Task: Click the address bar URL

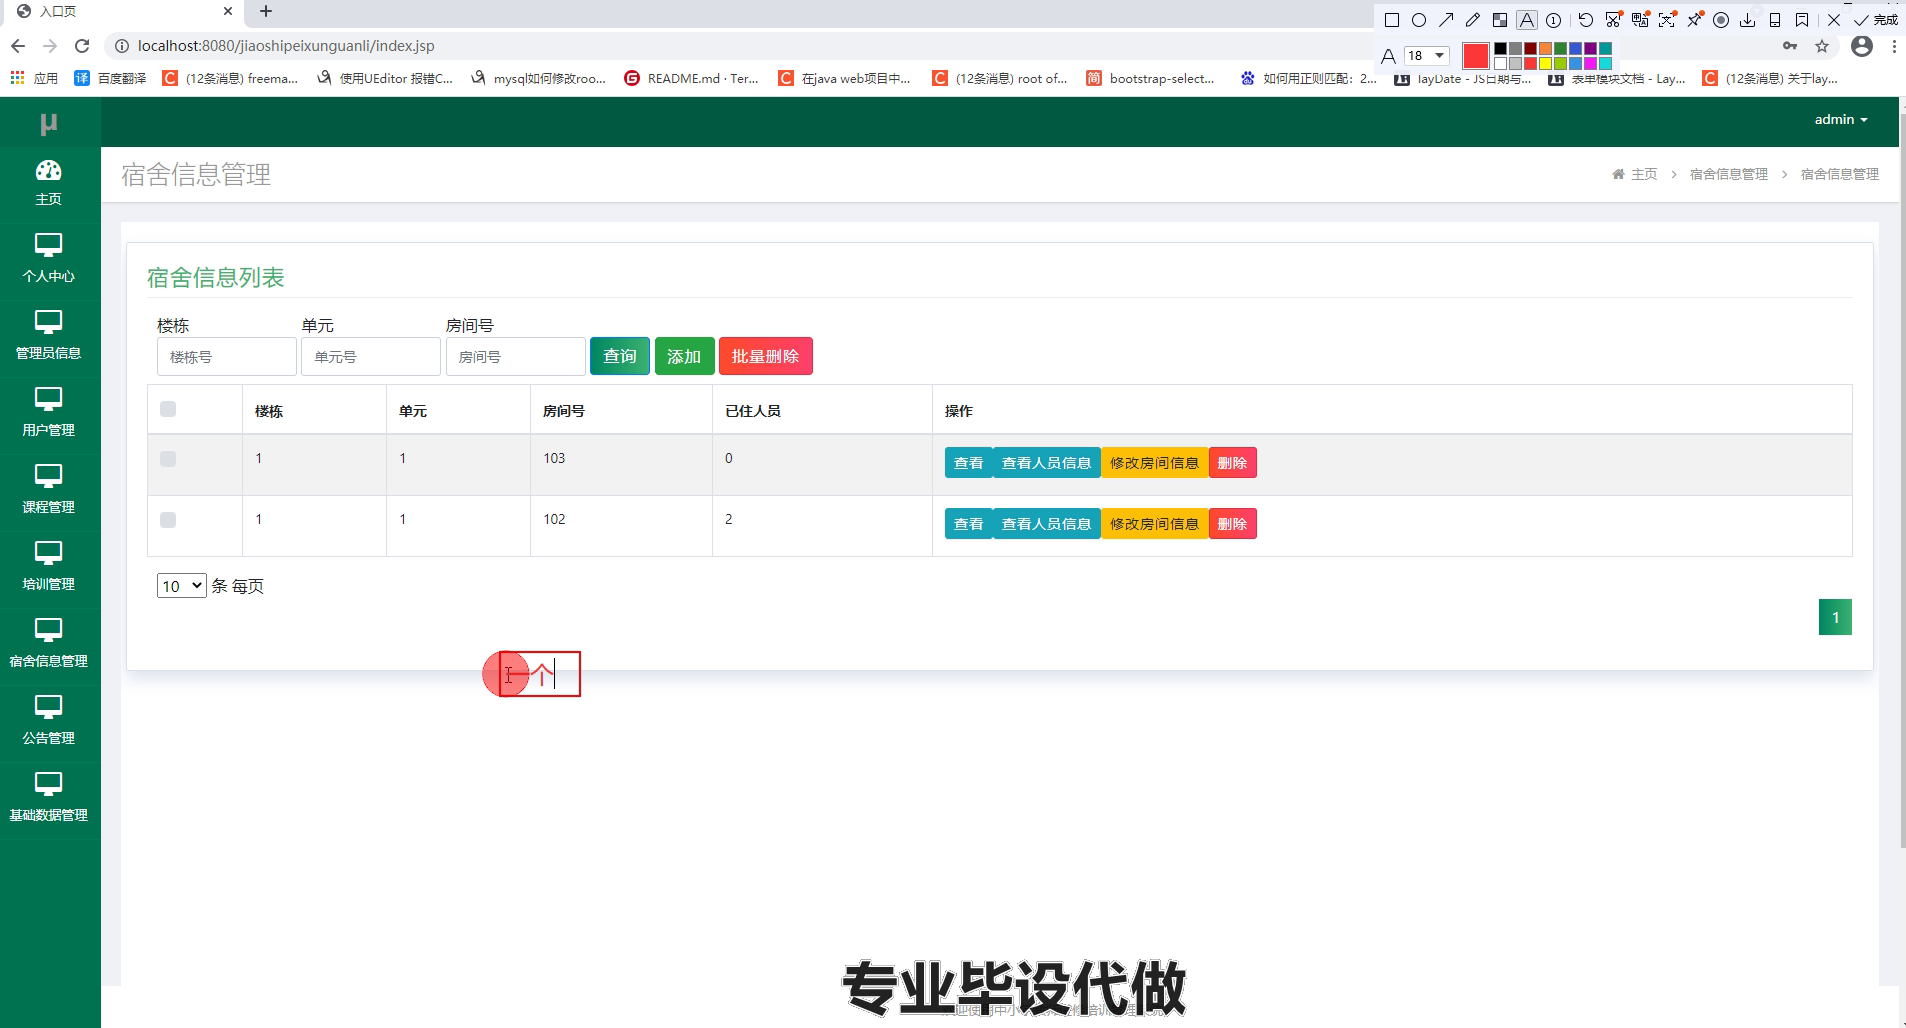Action: tap(286, 46)
